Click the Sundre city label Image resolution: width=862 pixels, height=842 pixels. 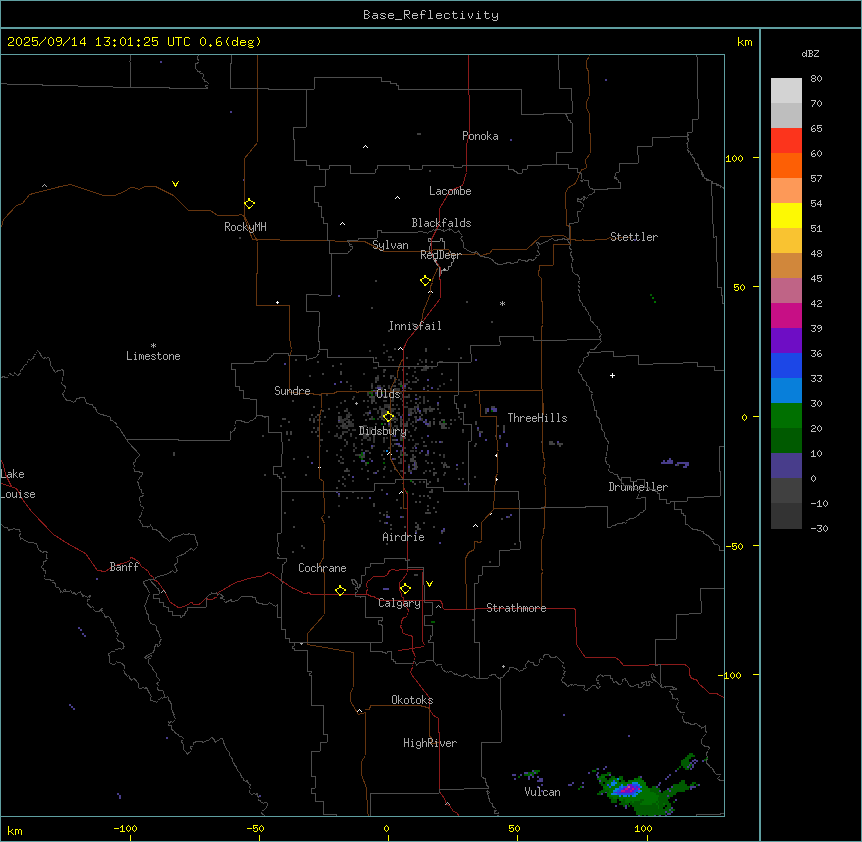pos(292,391)
